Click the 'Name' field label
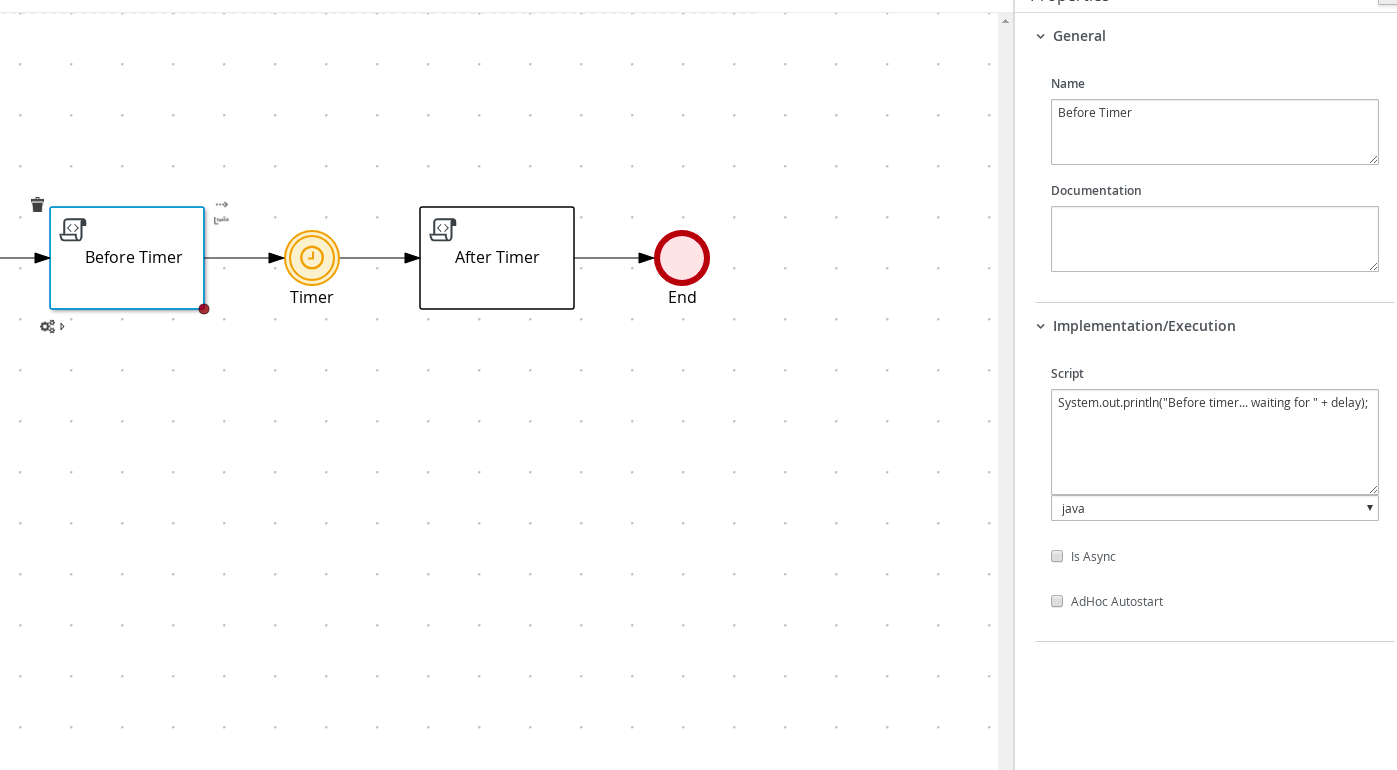The width and height of the screenshot is (1397, 770). pos(1068,84)
